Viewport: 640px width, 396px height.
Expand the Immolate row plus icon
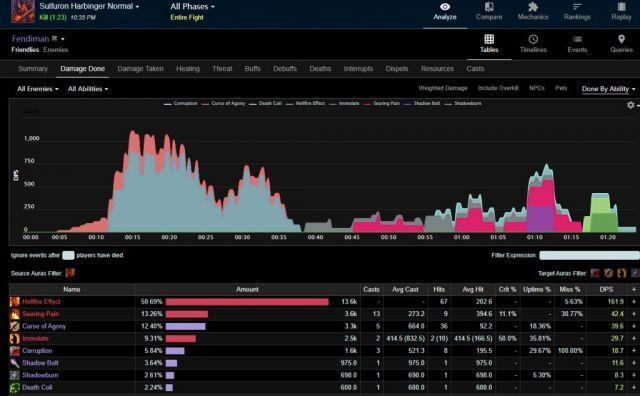(634, 338)
